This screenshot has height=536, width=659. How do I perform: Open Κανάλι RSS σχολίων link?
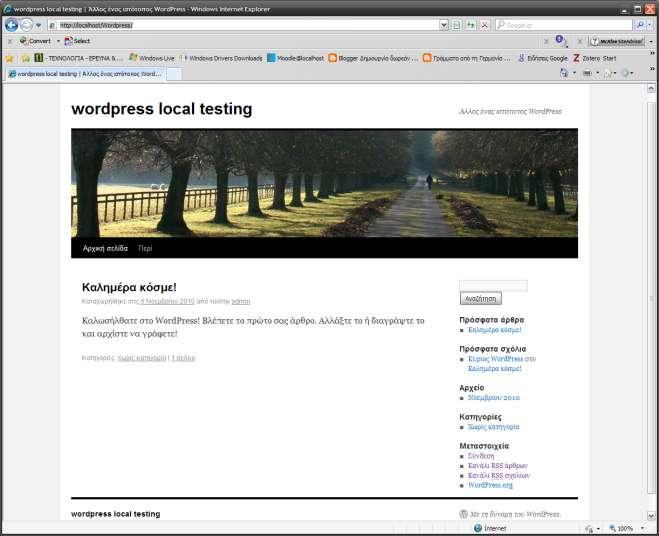(x=499, y=475)
